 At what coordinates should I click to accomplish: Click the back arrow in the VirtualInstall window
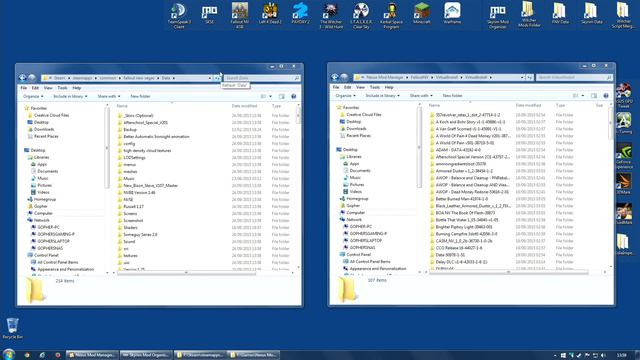335,77
